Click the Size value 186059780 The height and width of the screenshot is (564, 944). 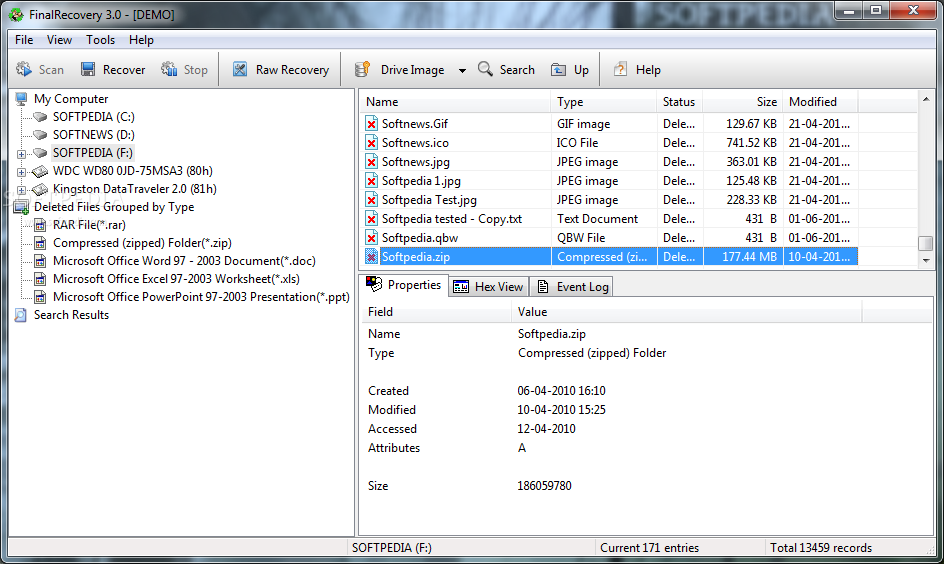[x=544, y=486]
